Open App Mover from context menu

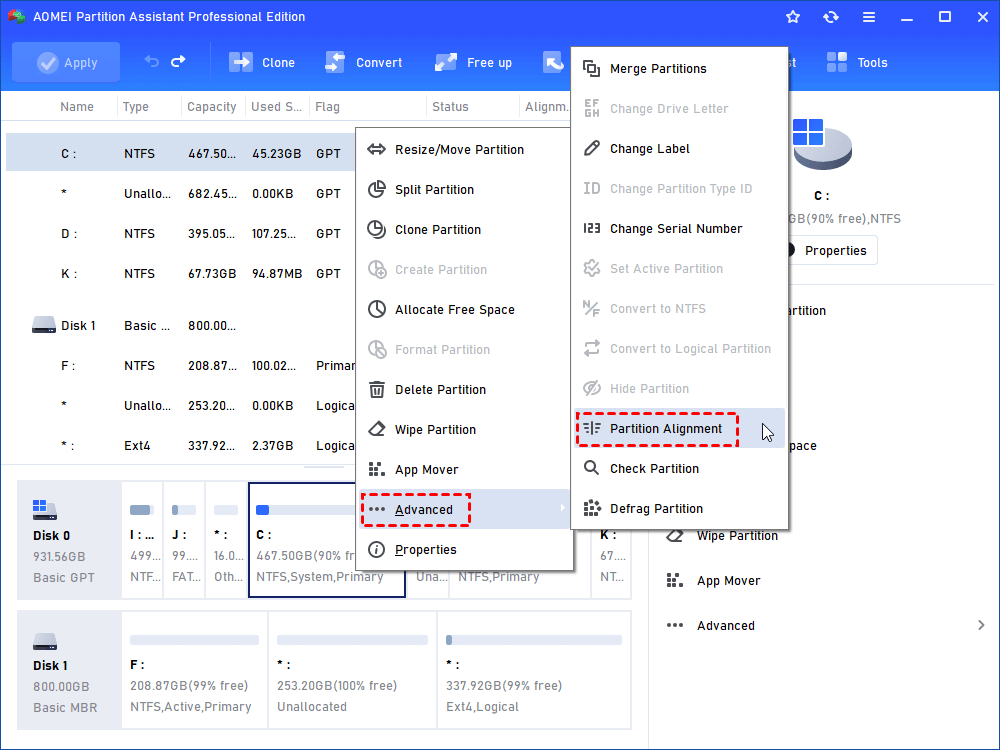coord(464,470)
